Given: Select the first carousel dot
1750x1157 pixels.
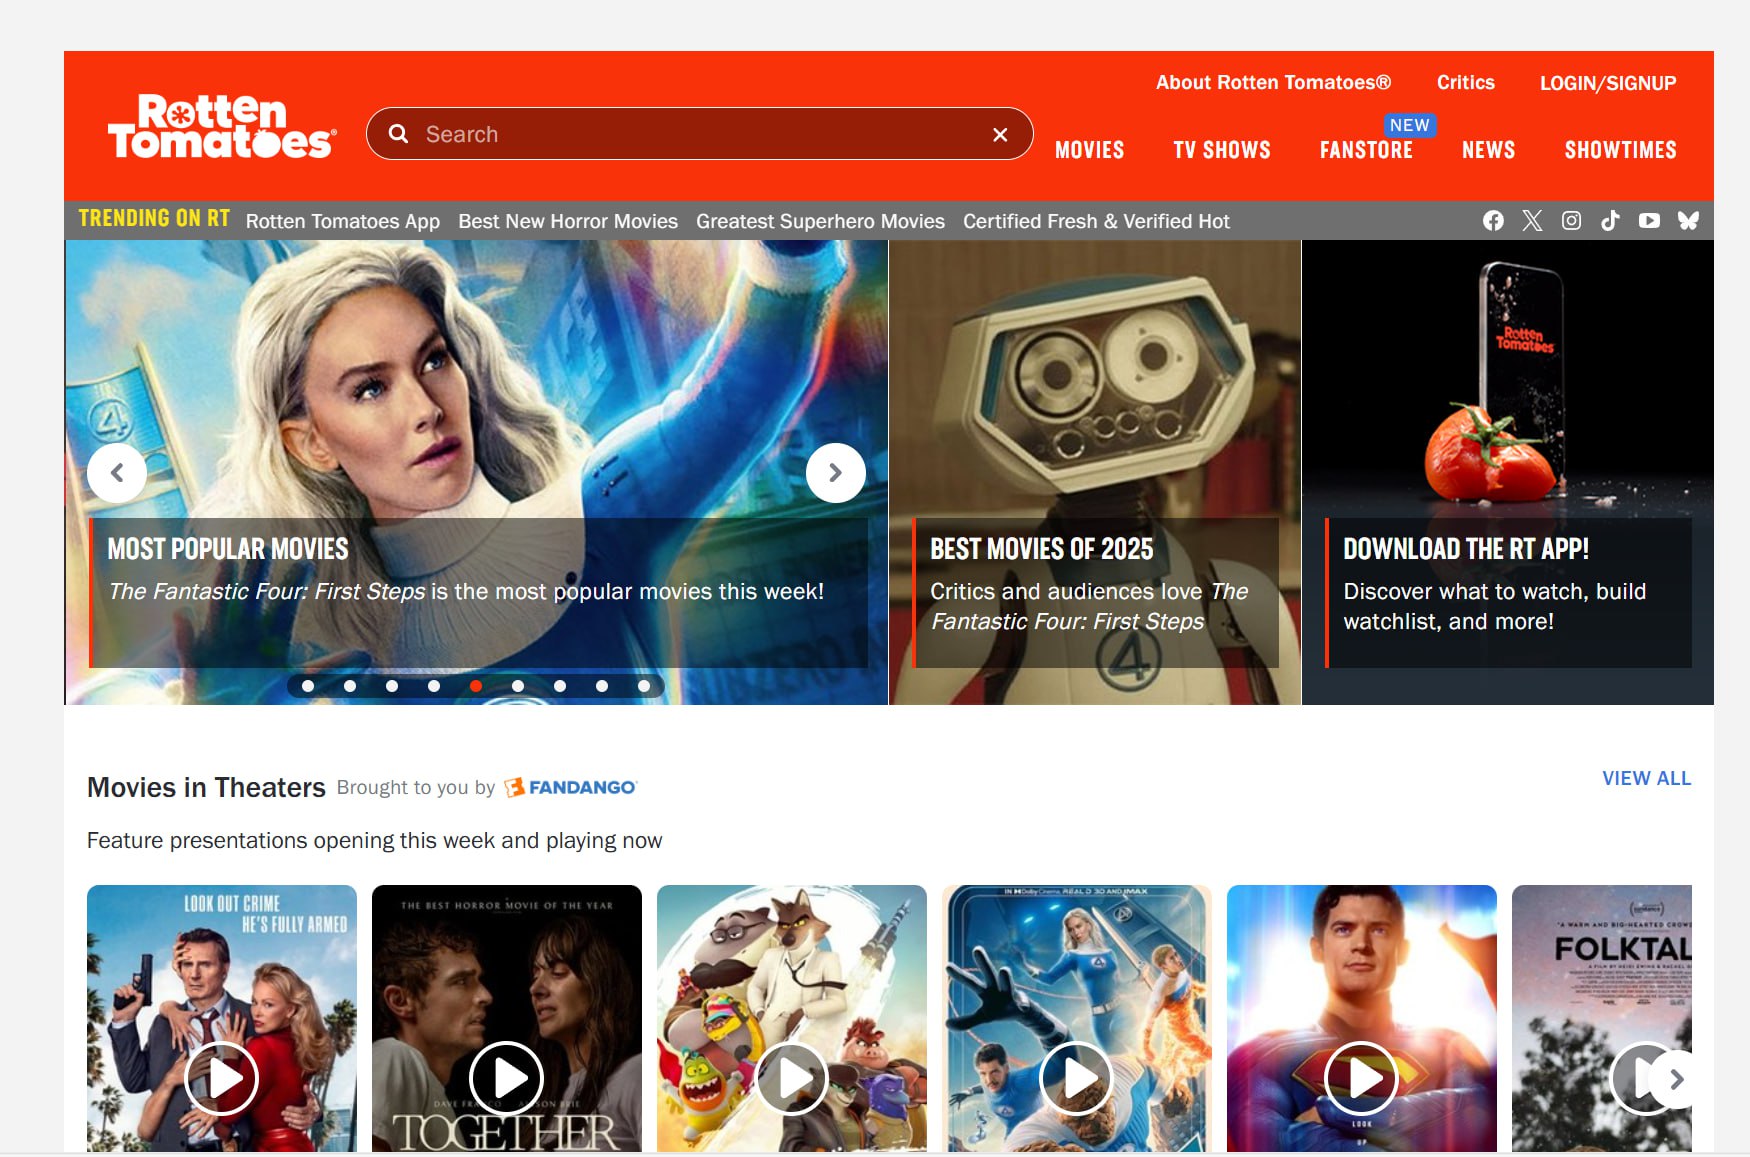Looking at the screenshot, I should coord(308,686).
